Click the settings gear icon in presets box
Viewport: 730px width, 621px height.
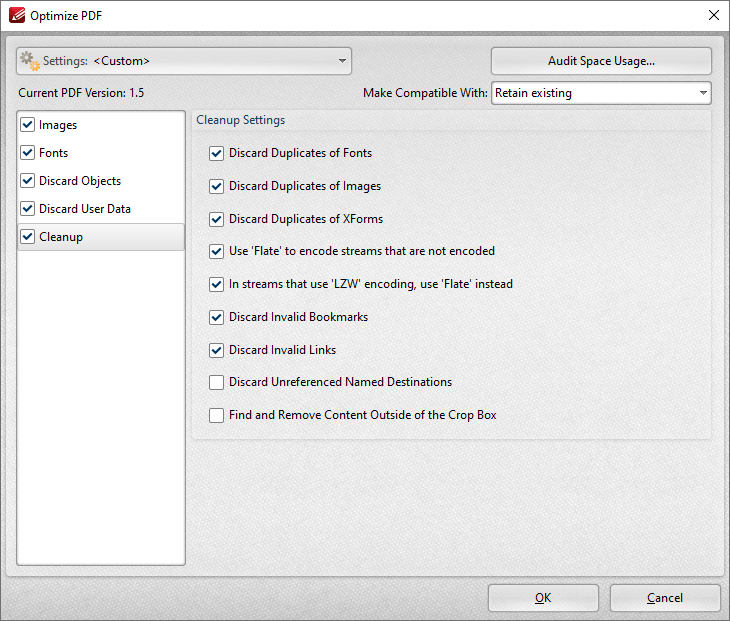[30, 61]
